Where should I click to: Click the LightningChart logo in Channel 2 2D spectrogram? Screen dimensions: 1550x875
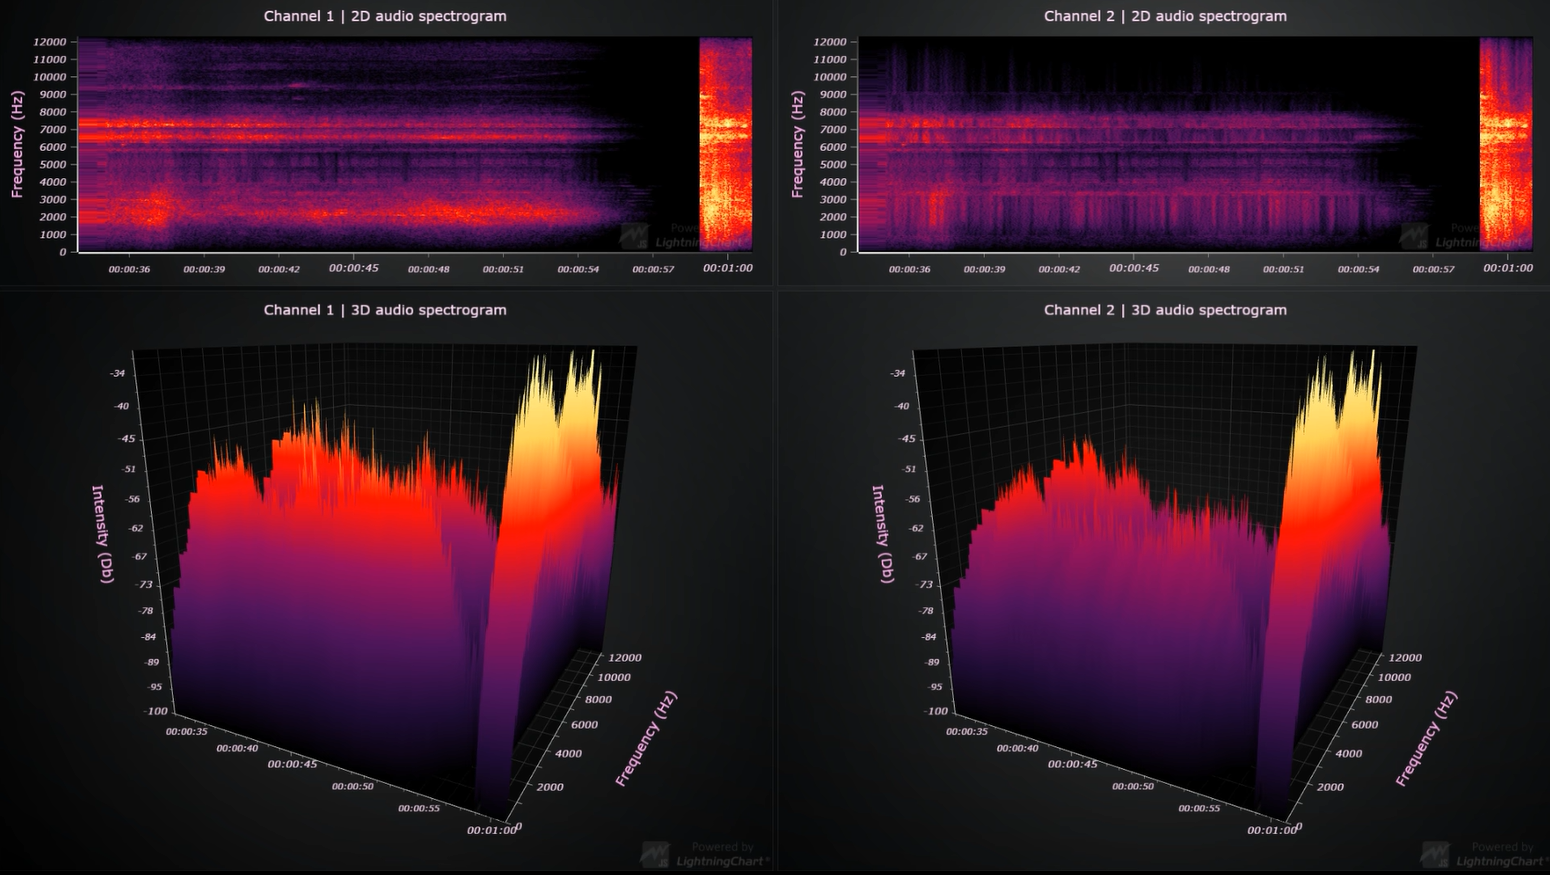coord(1414,237)
